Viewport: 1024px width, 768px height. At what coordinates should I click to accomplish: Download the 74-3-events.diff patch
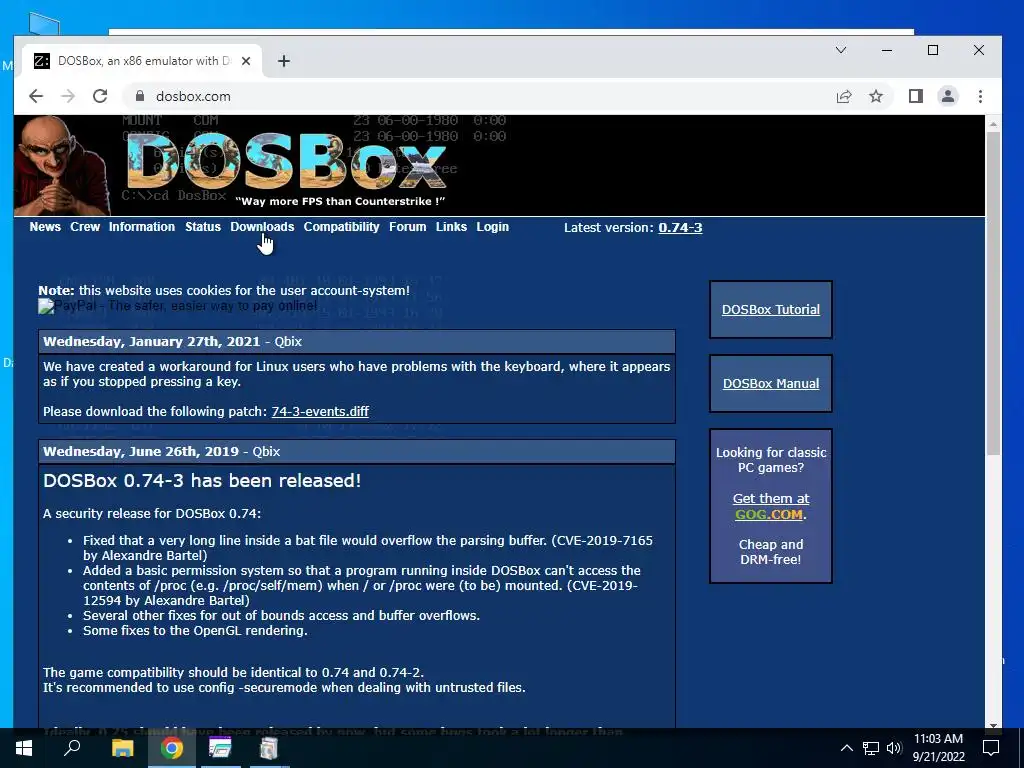(320, 411)
